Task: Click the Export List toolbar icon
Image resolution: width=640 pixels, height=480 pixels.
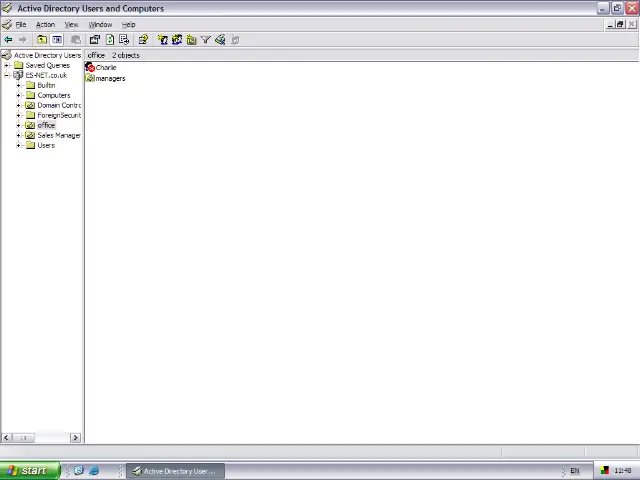Action: point(124,40)
